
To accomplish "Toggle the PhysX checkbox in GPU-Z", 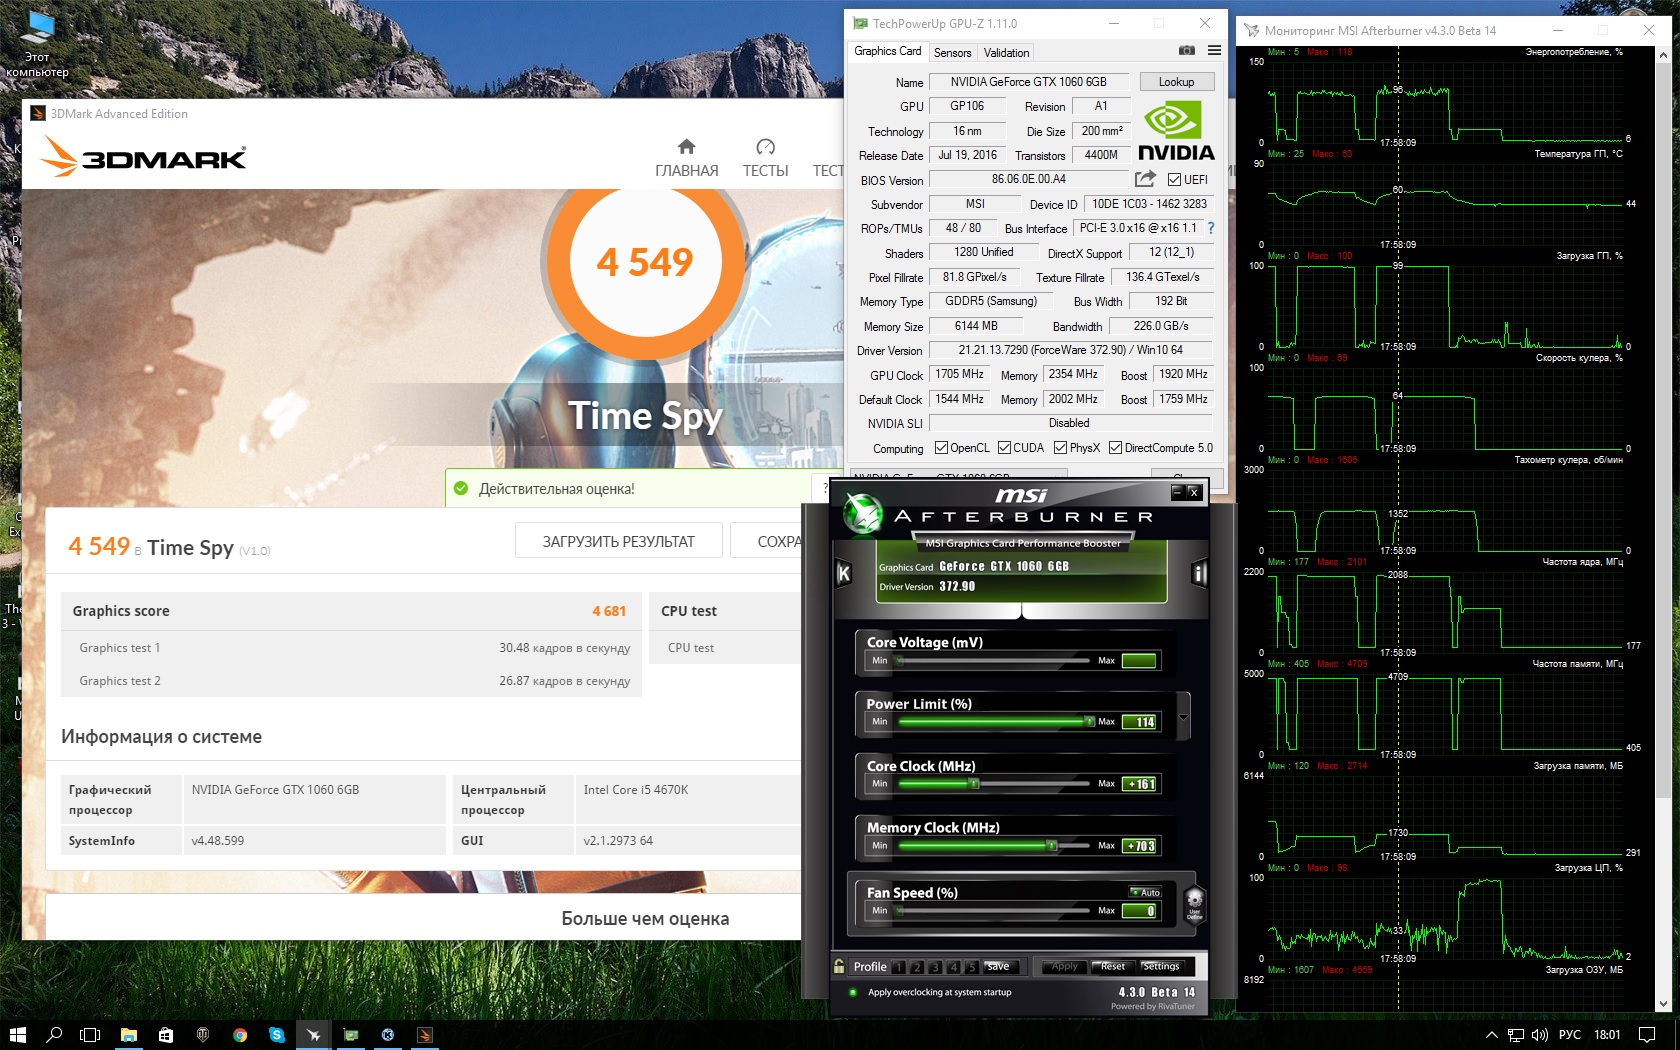I will (1061, 448).
